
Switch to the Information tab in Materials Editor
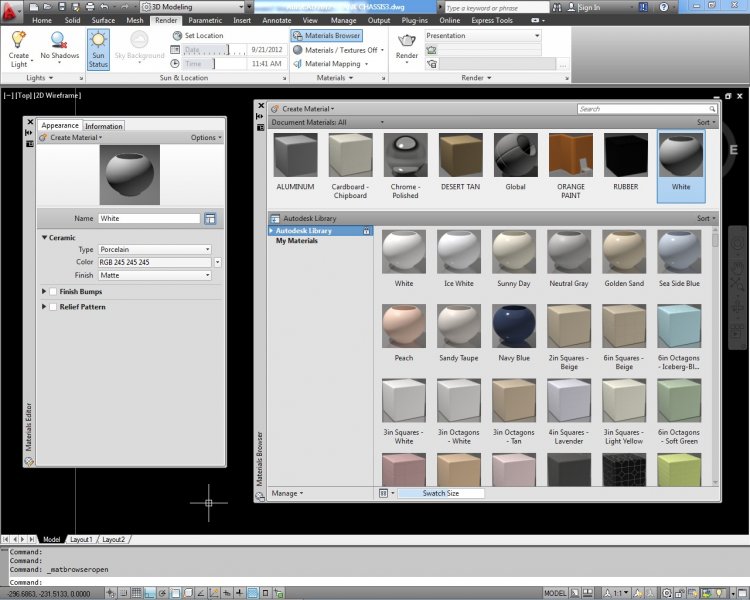[x=104, y=126]
